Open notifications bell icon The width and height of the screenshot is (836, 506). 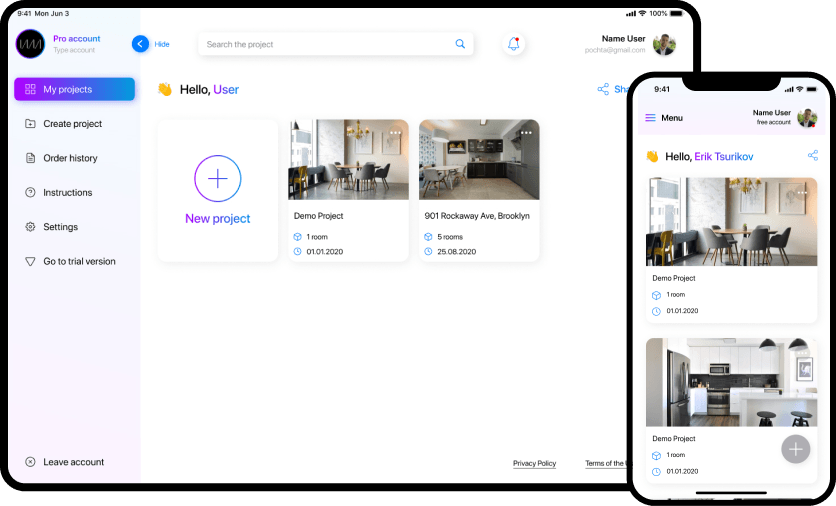(x=513, y=44)
